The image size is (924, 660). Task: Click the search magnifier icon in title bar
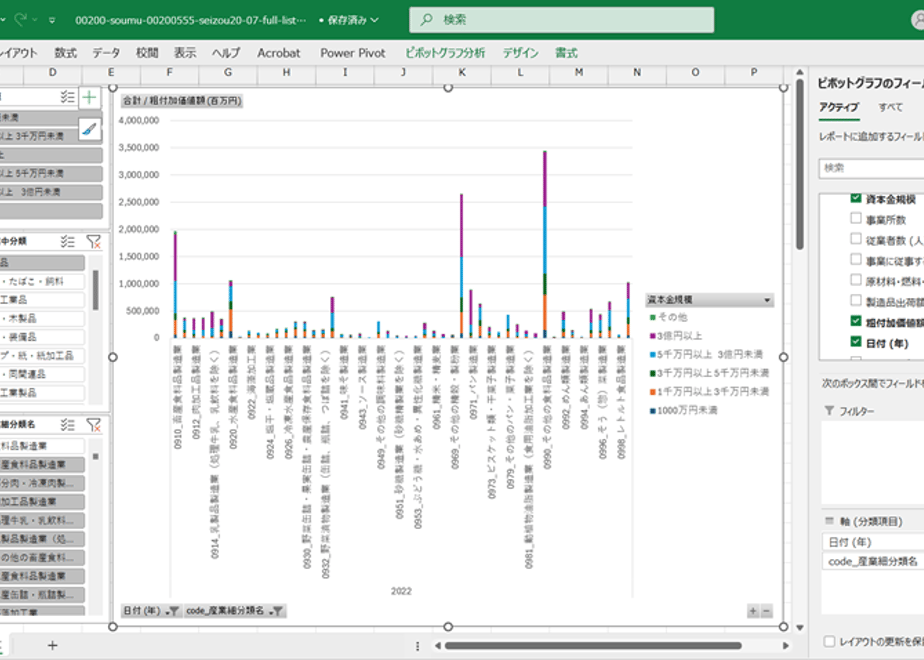[x=426, y=19]
